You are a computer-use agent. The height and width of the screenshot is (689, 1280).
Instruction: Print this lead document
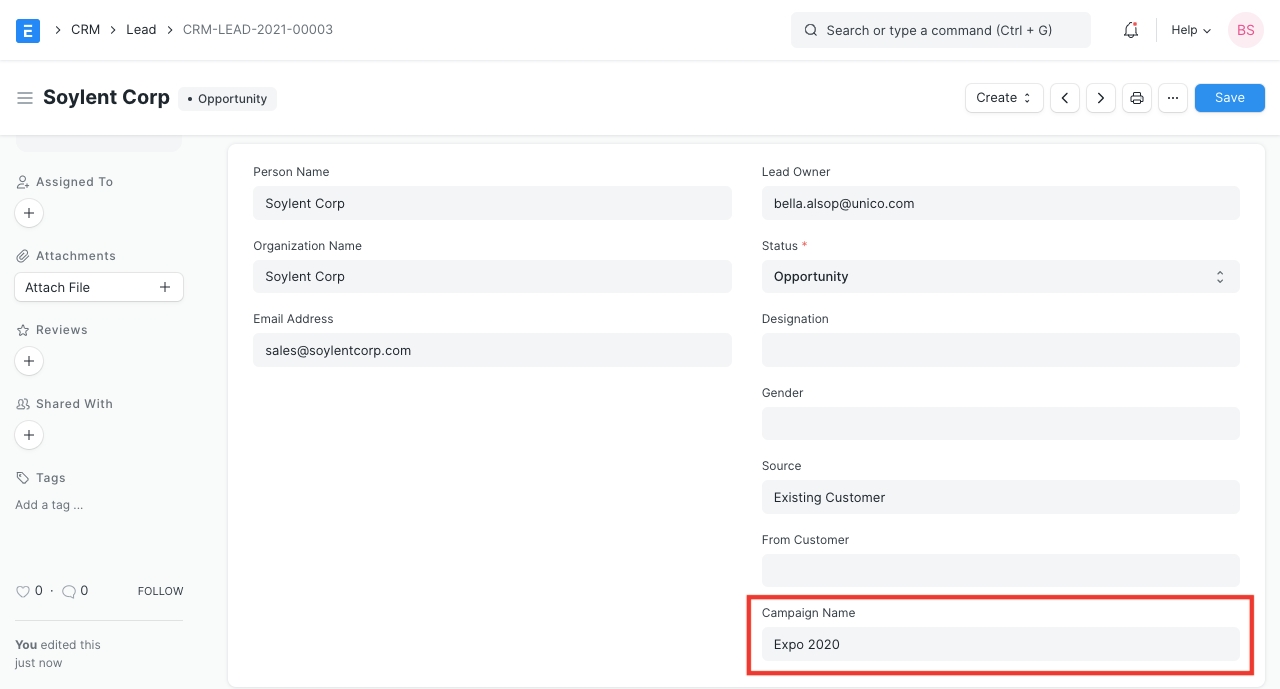click(x=1137, y=98)
